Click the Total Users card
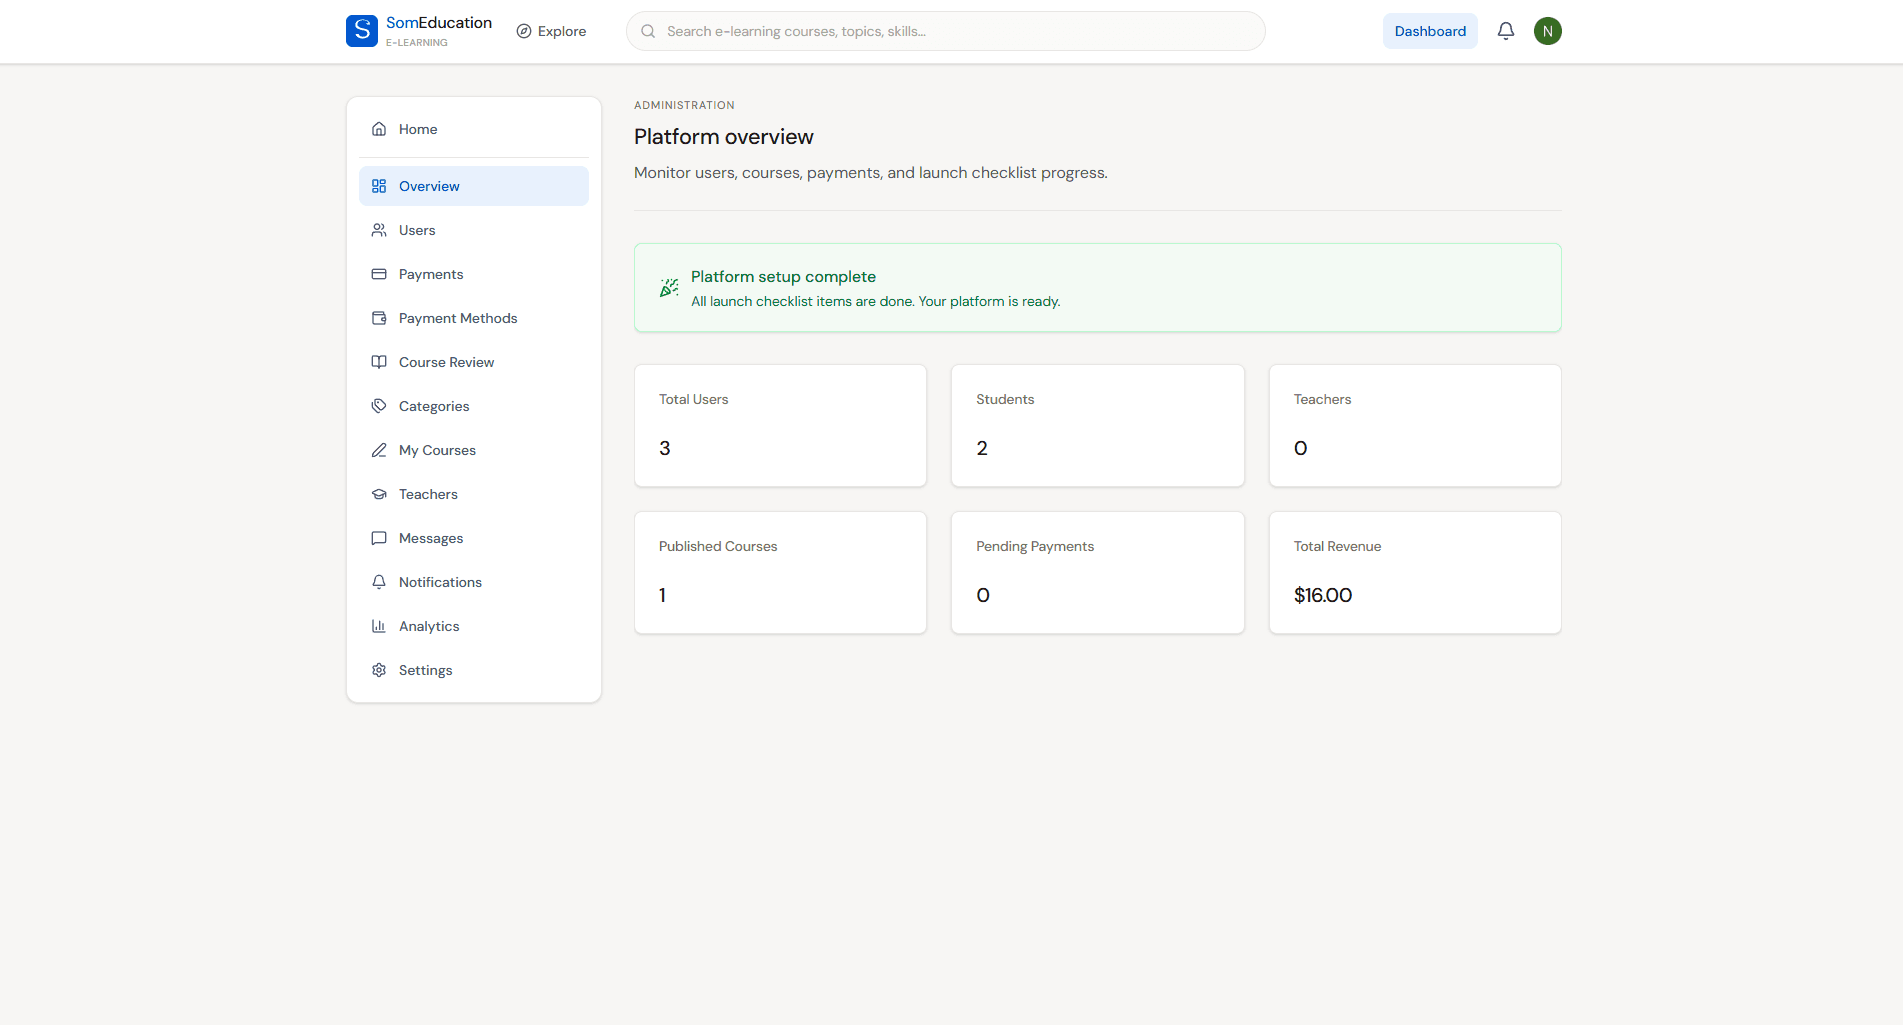 [x=780, y=426]
